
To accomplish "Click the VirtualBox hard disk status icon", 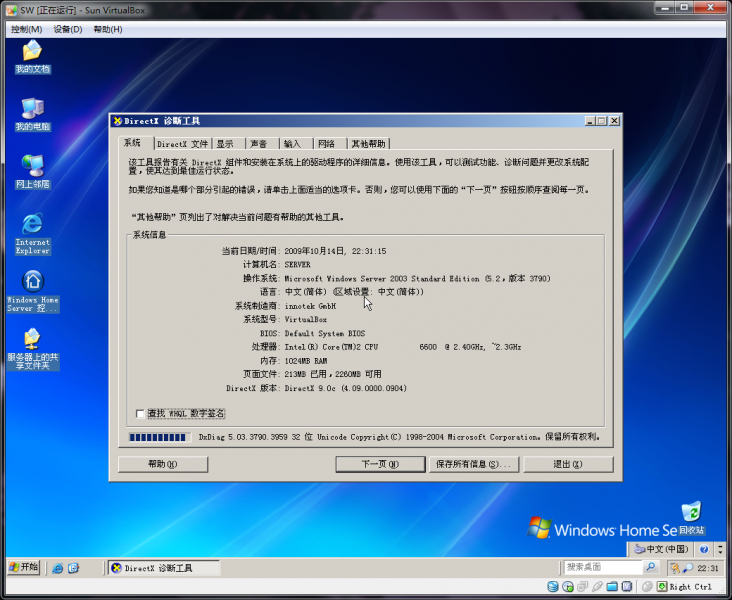I will coord(552,586).
